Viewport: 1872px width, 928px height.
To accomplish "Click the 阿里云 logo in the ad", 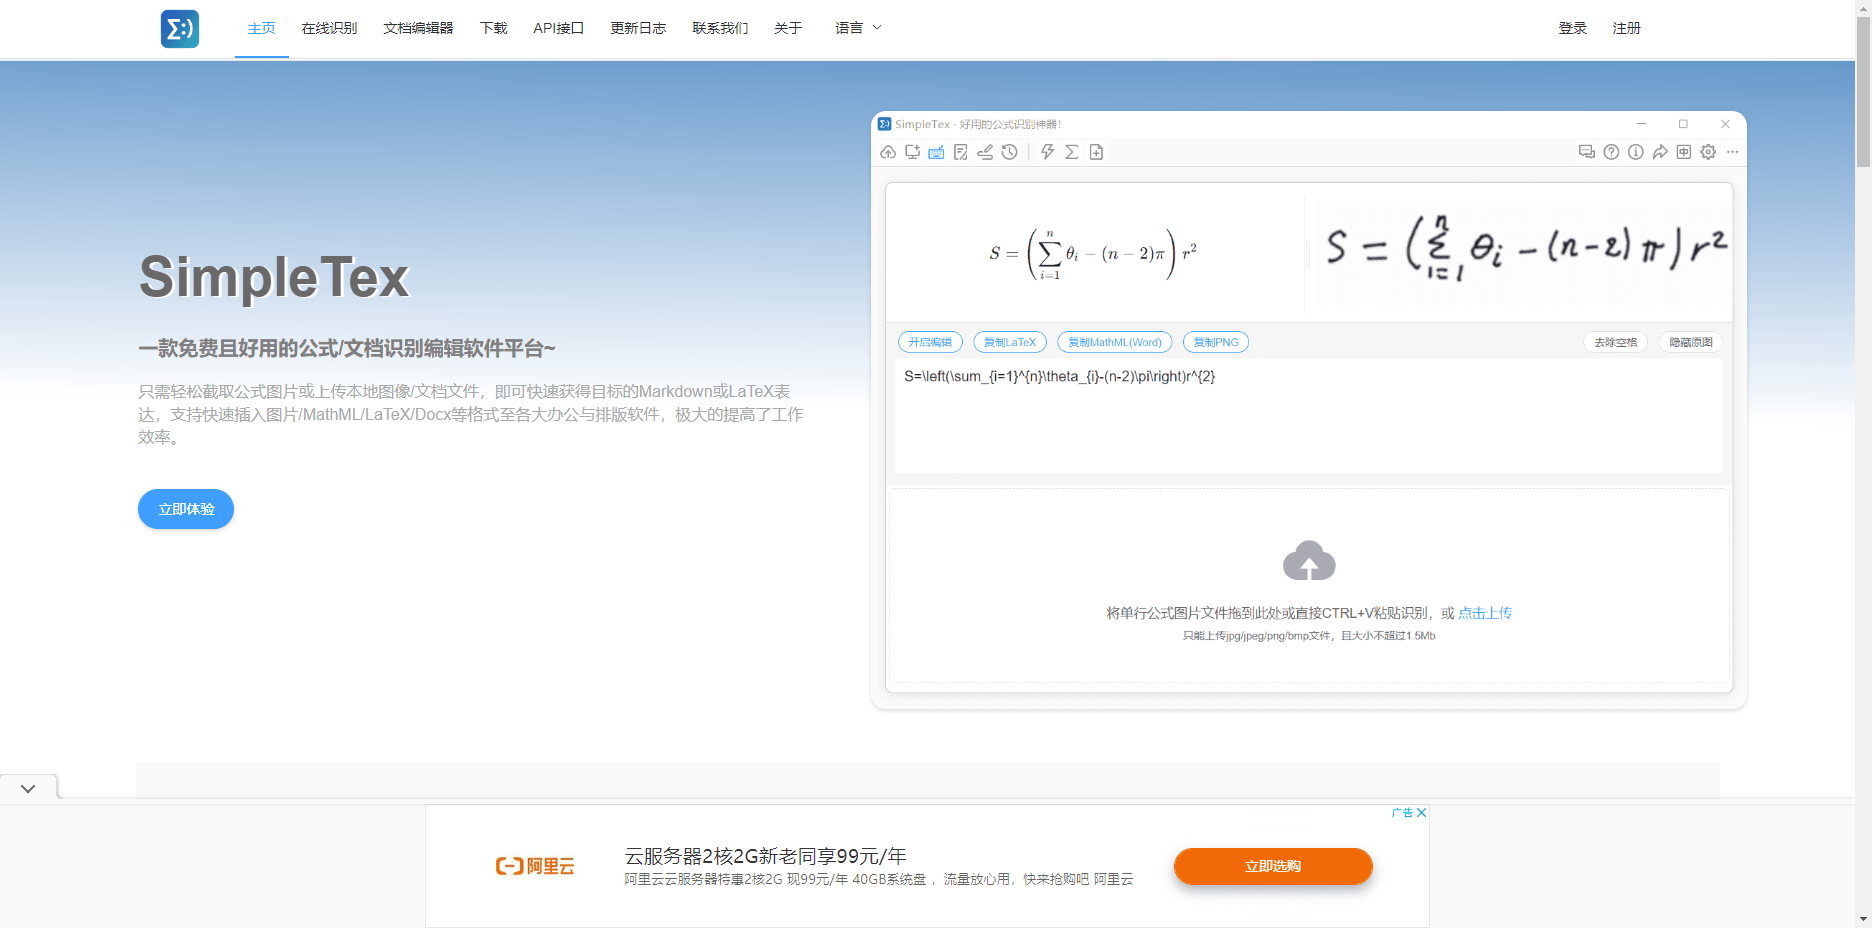I will tap(535, 866).
